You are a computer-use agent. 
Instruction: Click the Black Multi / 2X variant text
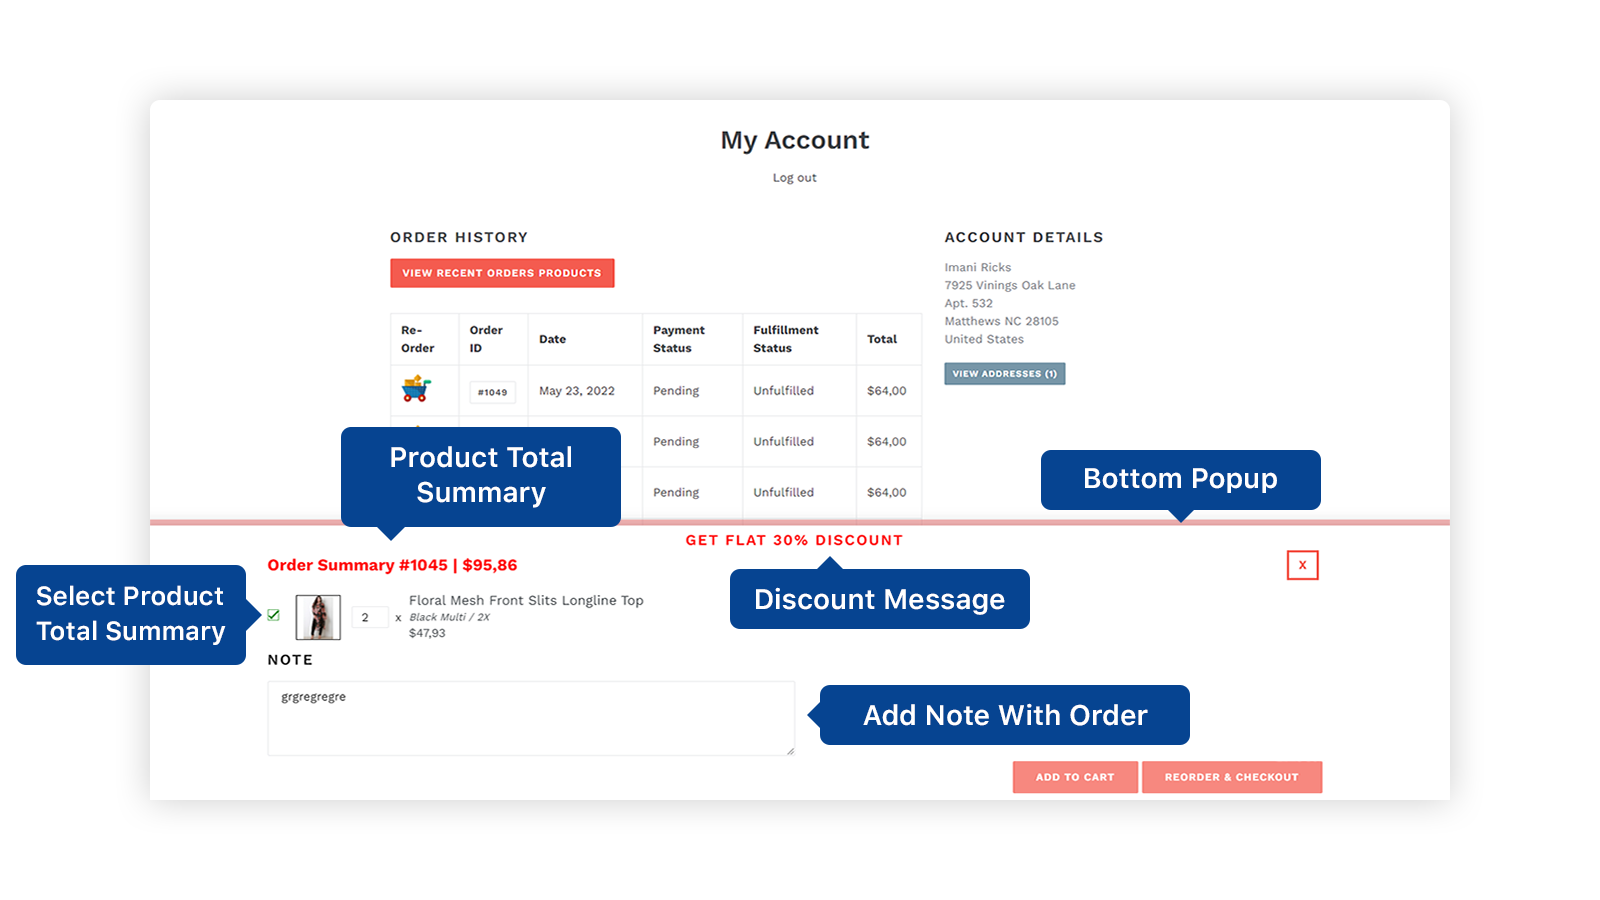[x=449, y=617]
